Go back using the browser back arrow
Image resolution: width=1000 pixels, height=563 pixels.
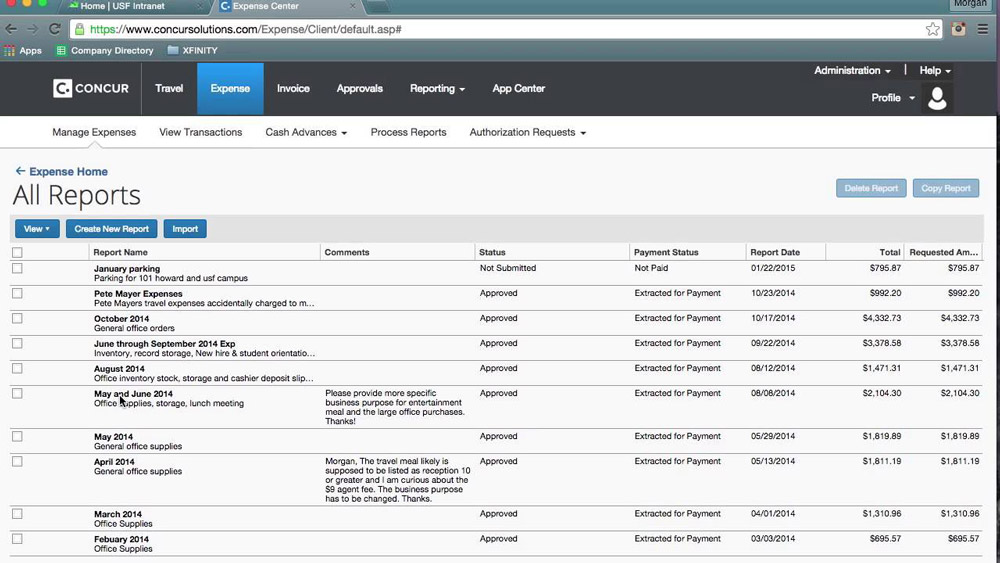click(11, 29)
